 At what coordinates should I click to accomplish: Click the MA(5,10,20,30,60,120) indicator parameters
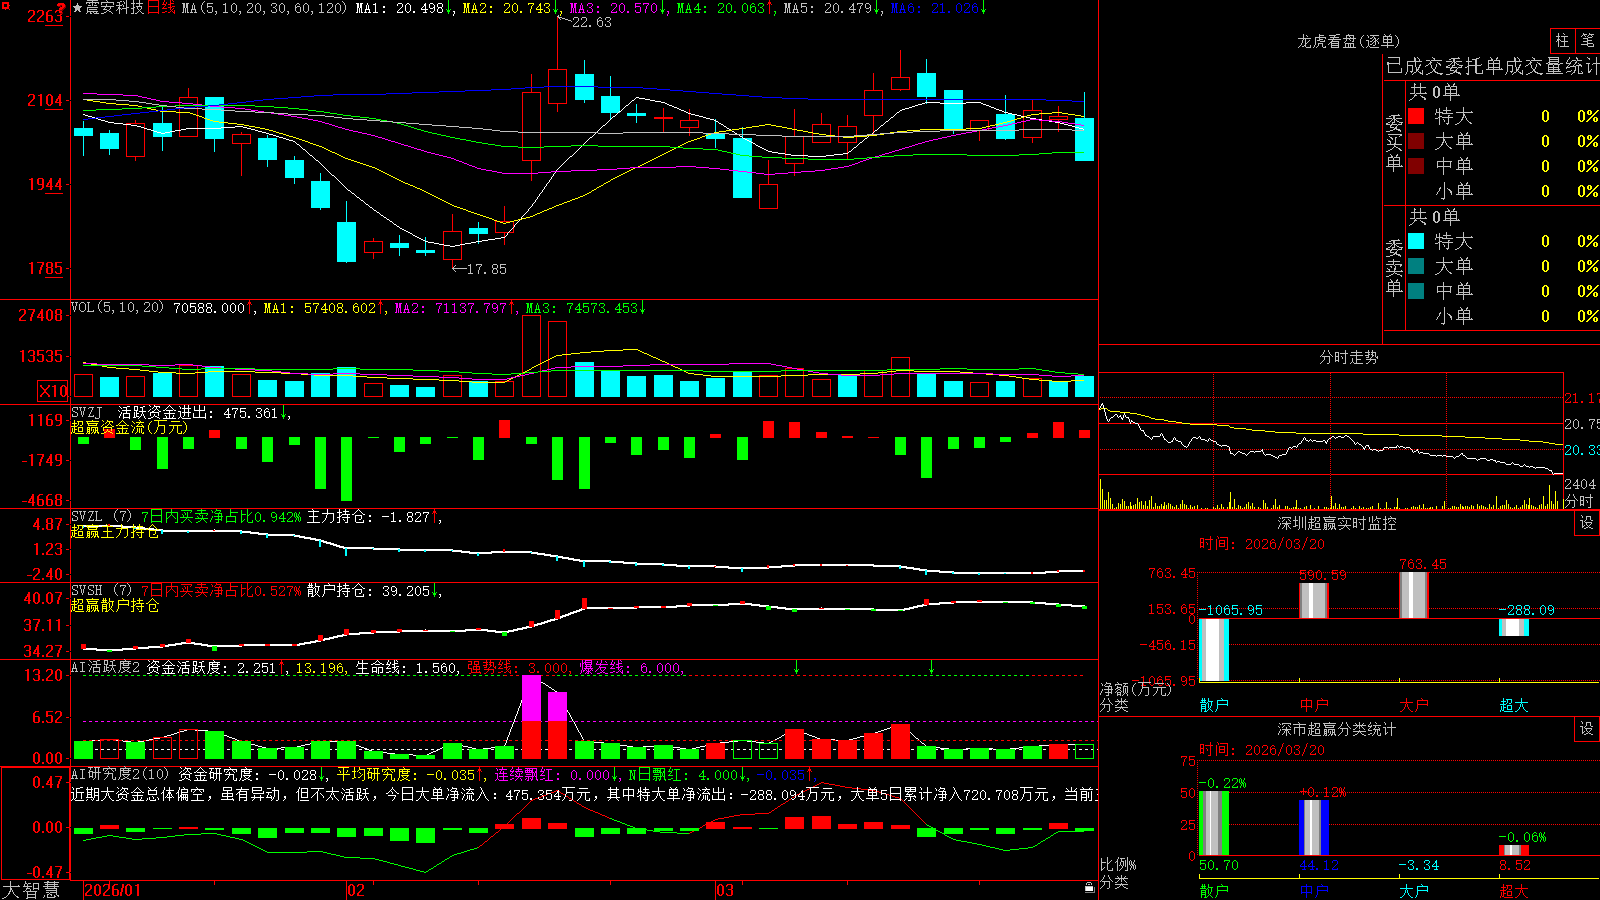pyautogui.click(x=264, y=8)
